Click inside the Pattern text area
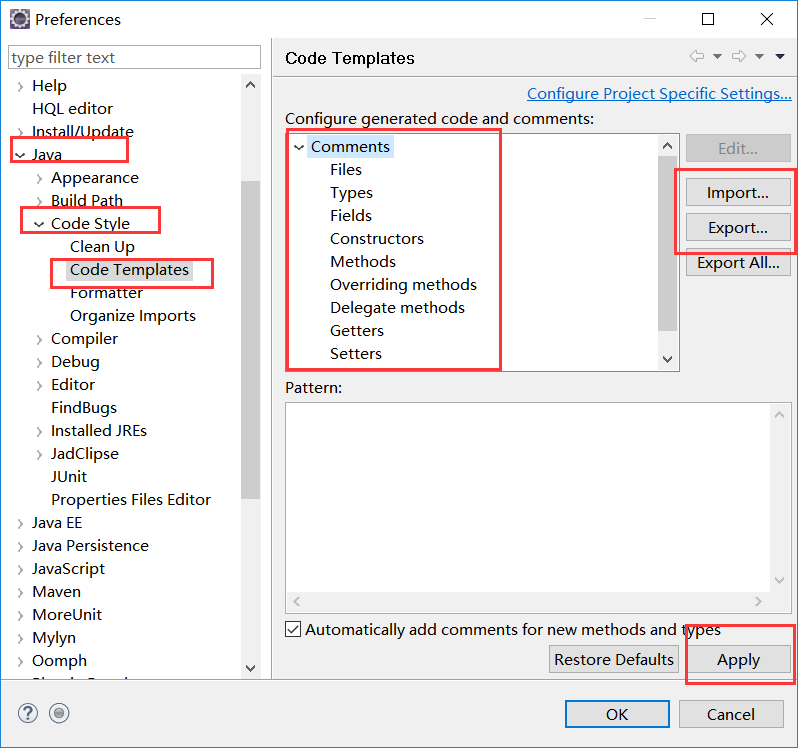 [x=528, y=498]
